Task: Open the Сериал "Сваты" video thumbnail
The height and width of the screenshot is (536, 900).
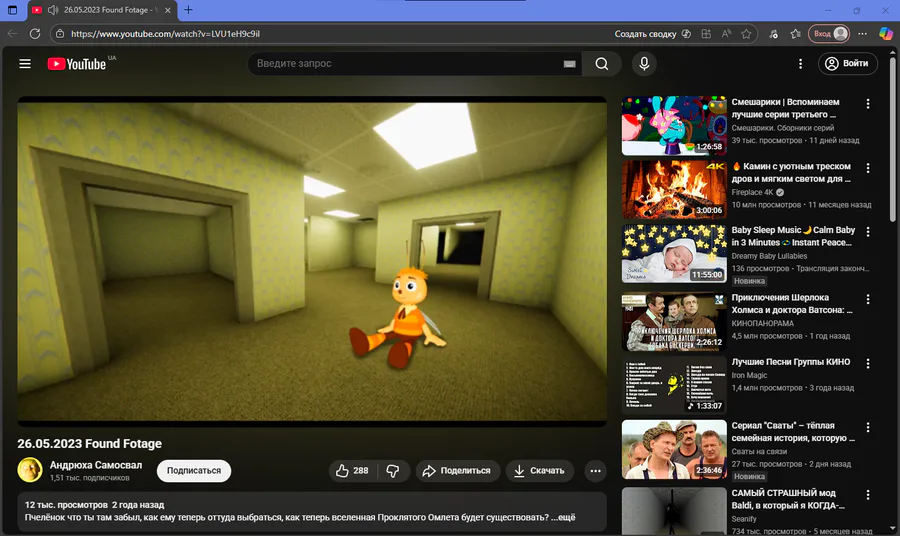Action: pos(674,449)
